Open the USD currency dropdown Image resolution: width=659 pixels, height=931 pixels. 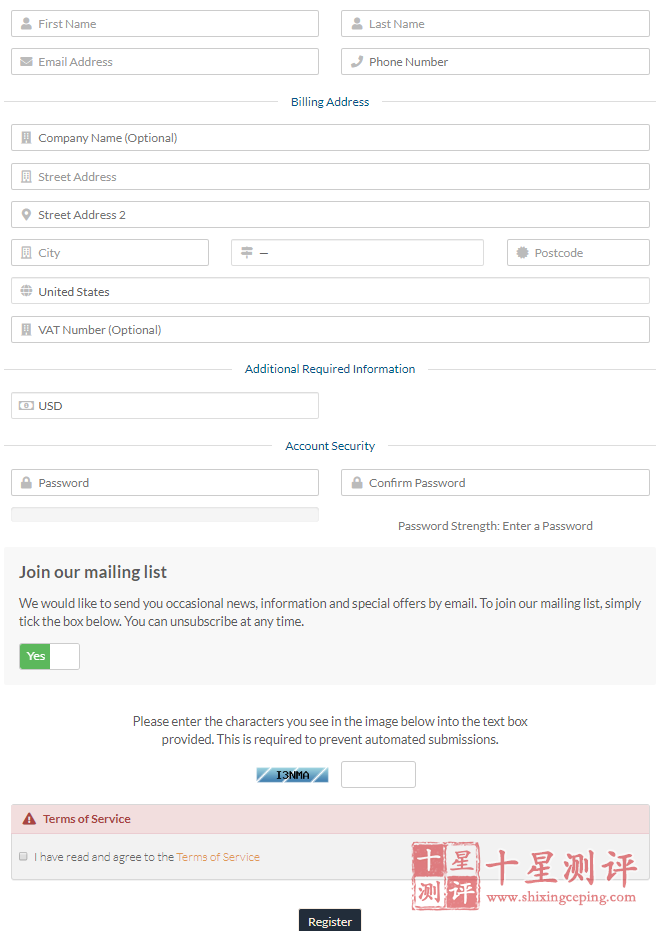click(x=165, y=406)
